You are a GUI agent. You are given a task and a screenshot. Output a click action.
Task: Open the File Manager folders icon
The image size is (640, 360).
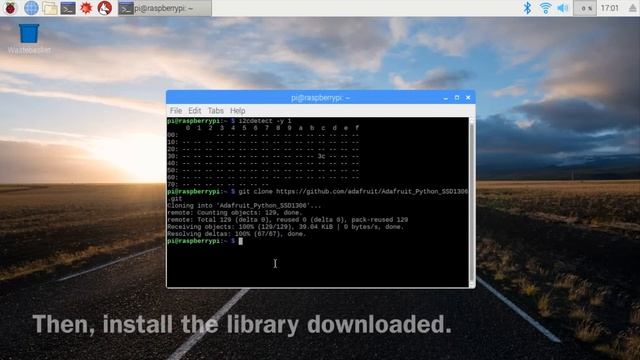click(50, 8)
